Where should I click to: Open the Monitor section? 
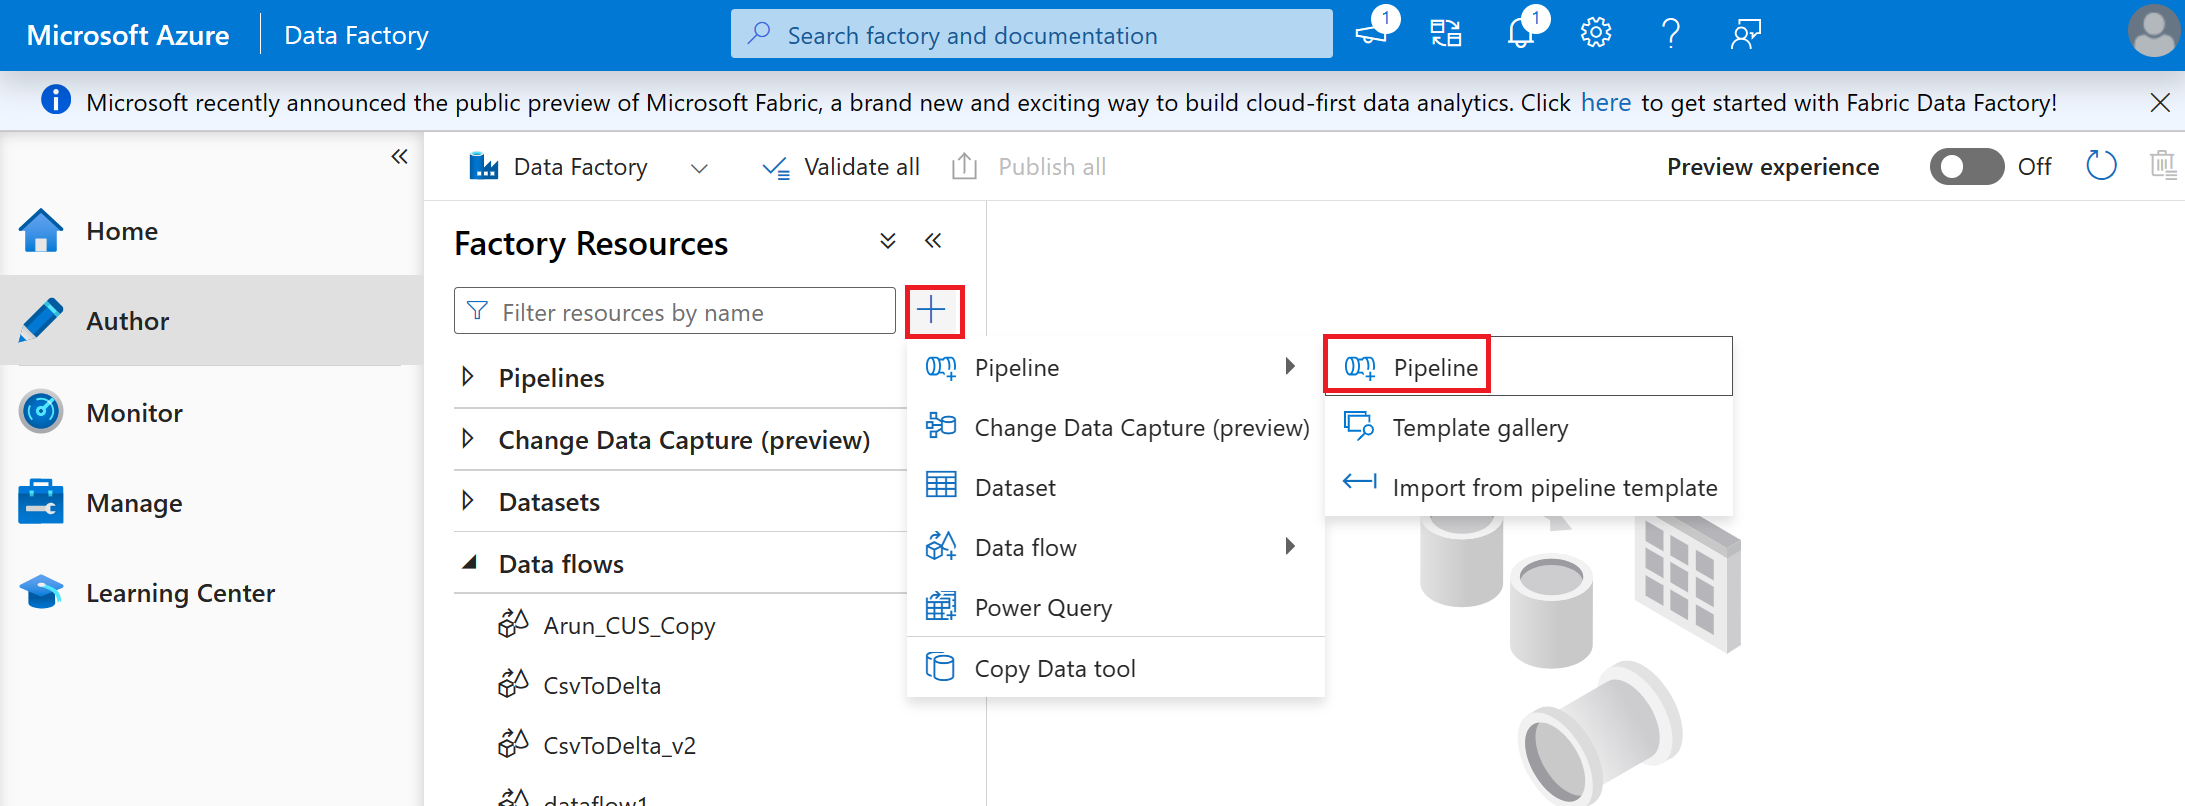coord(211,412)
